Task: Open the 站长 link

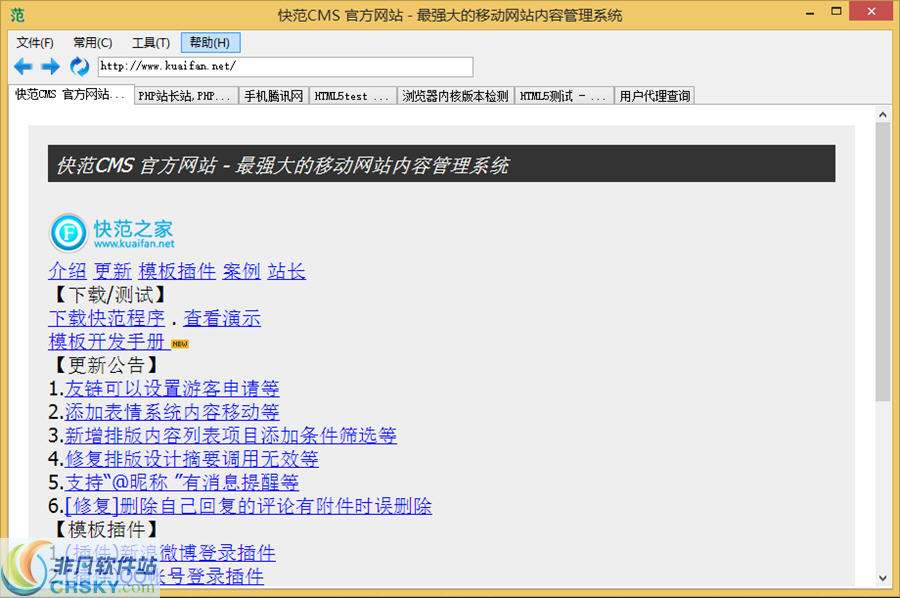Action: (x=286, y=271)
